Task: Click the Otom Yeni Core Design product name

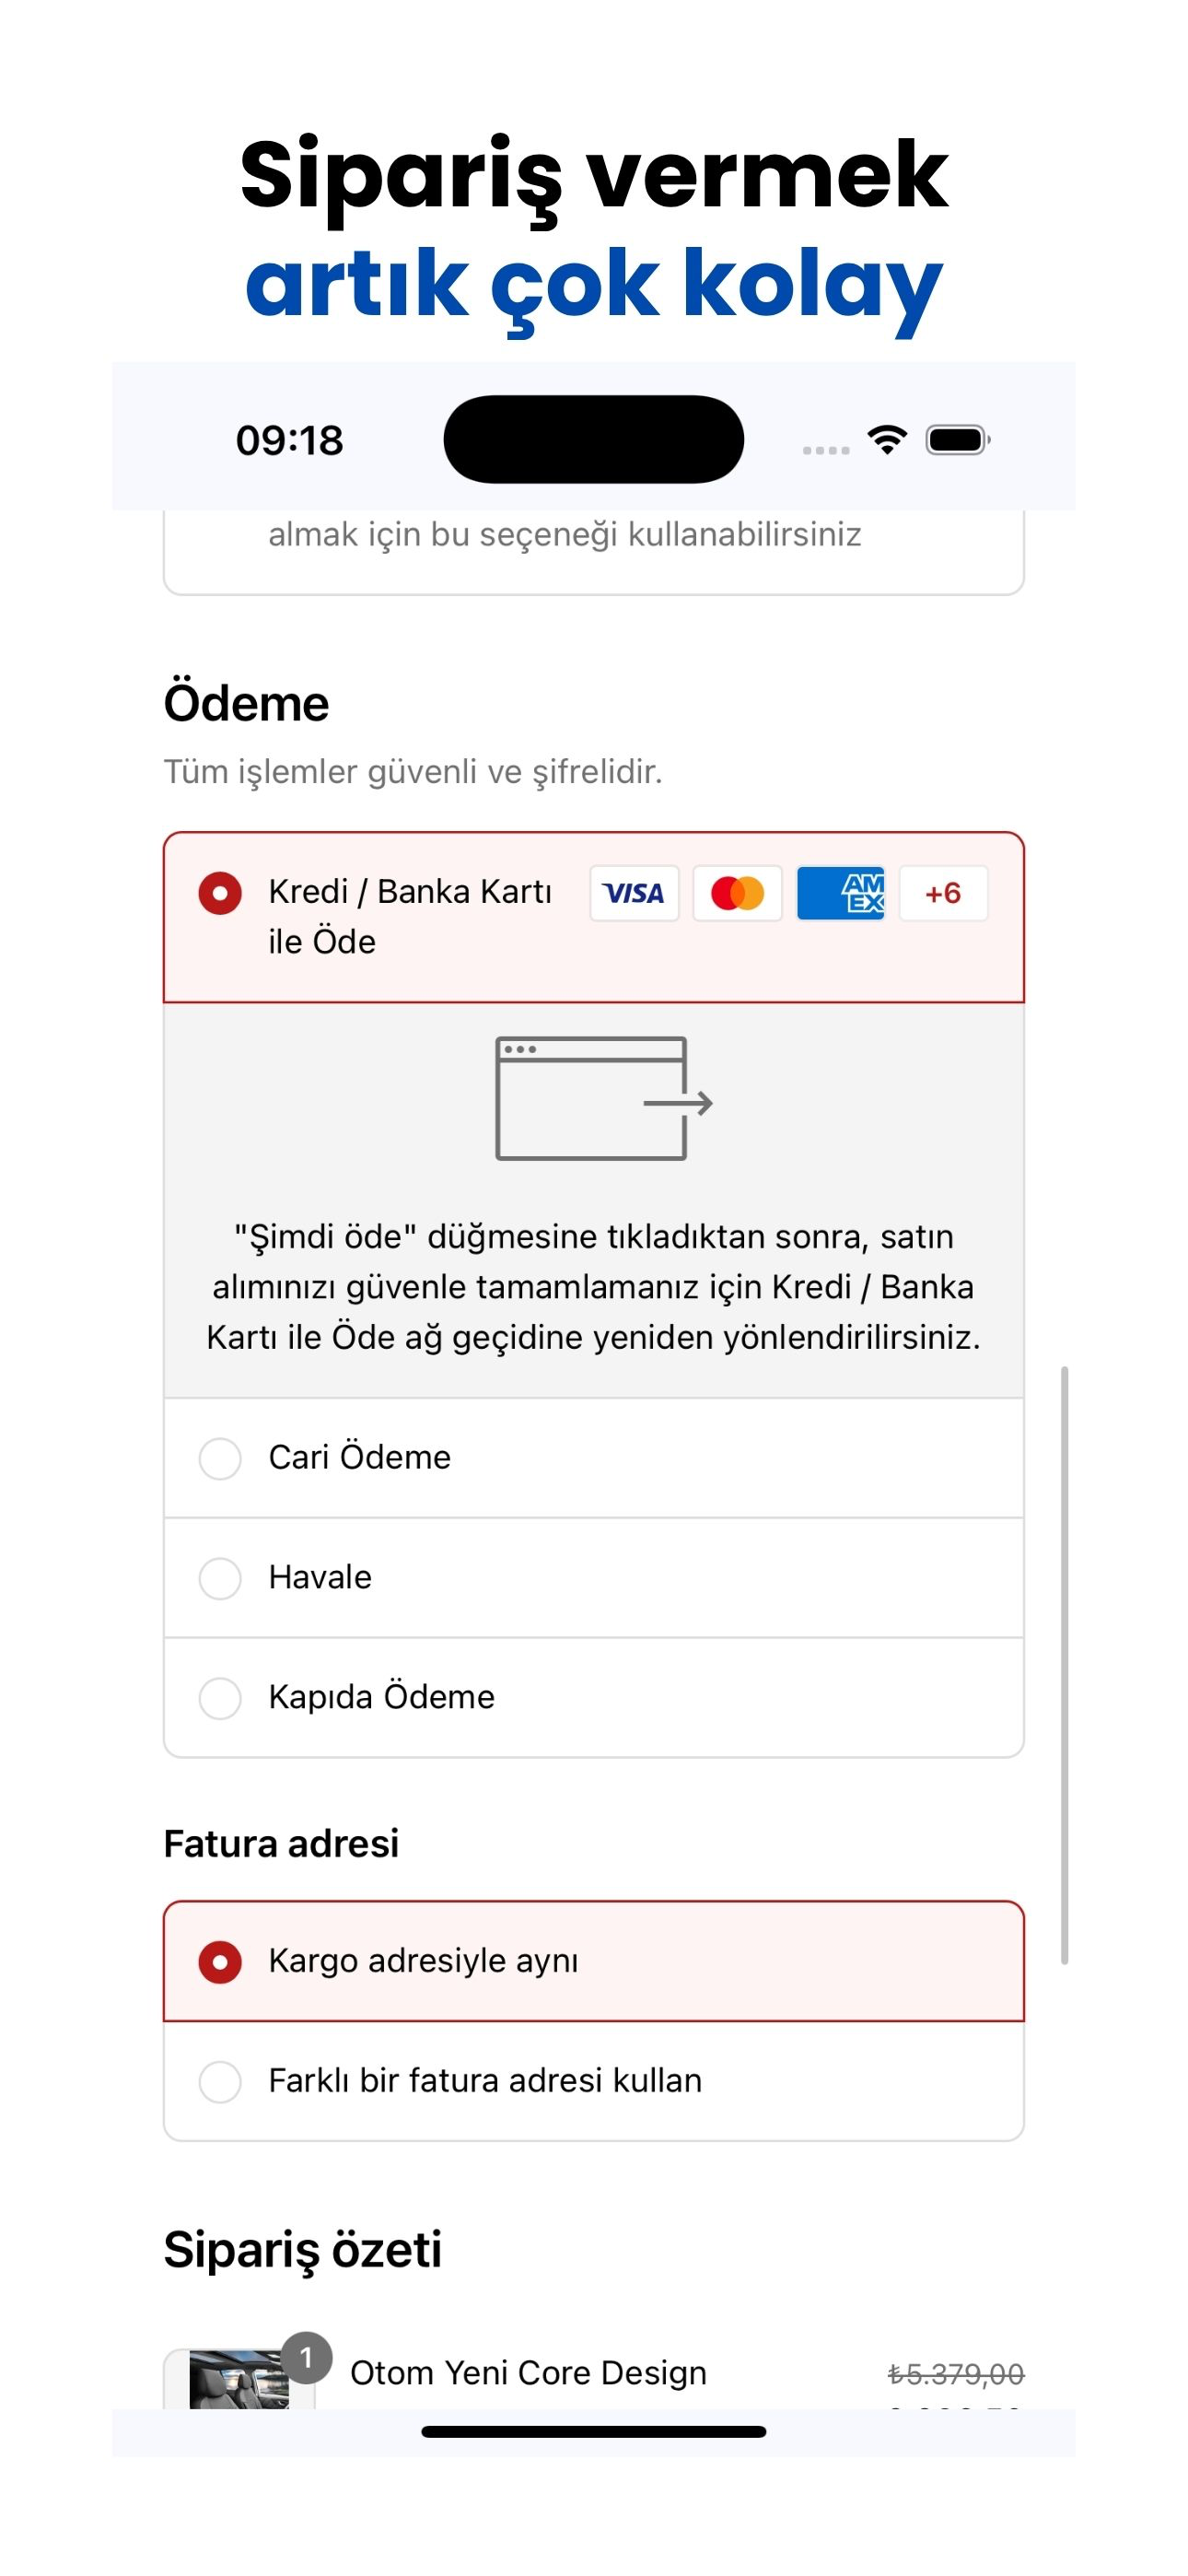Action: pos(528,2373)
